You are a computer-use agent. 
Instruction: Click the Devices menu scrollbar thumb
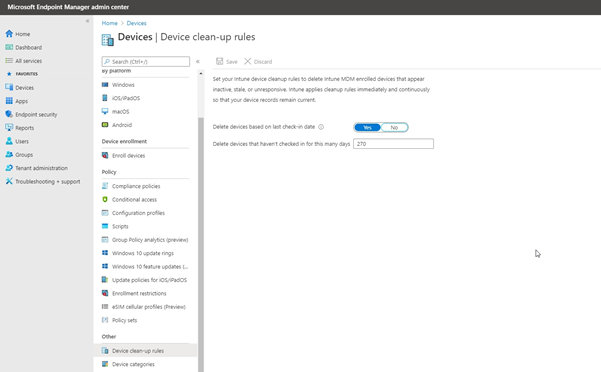pyautogui.click(x=201, y=244)
